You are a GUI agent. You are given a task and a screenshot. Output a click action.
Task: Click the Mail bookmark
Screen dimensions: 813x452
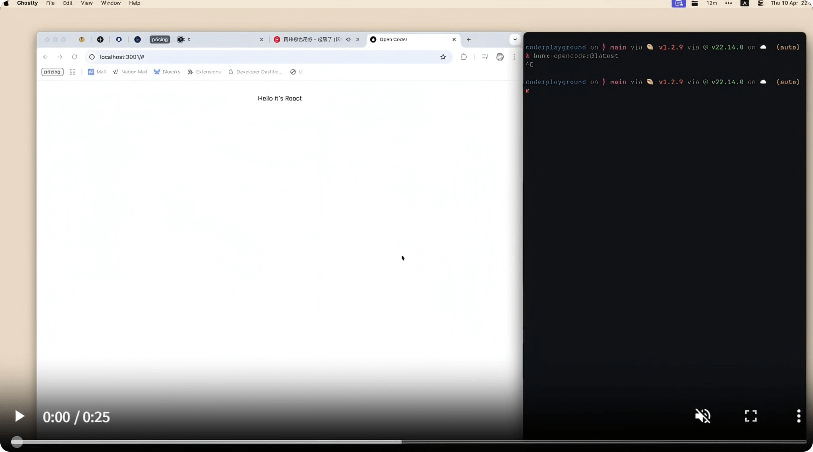[97, 72]
